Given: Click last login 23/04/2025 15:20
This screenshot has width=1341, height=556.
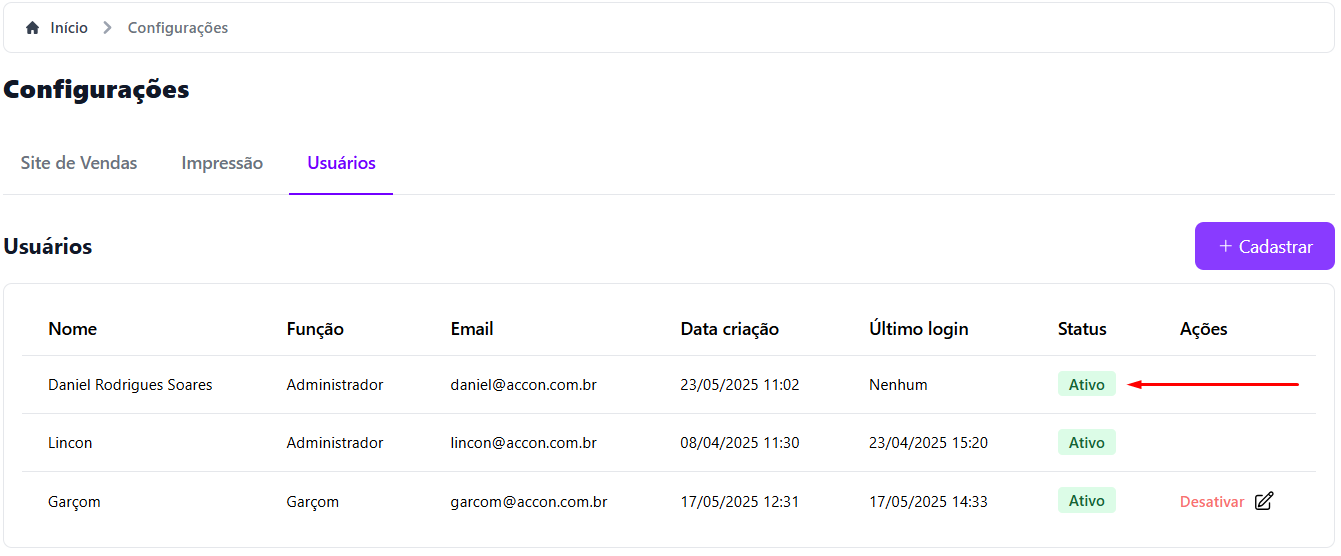Looking at the screenshot, I should pyautogui.click(x=929, y=443).
